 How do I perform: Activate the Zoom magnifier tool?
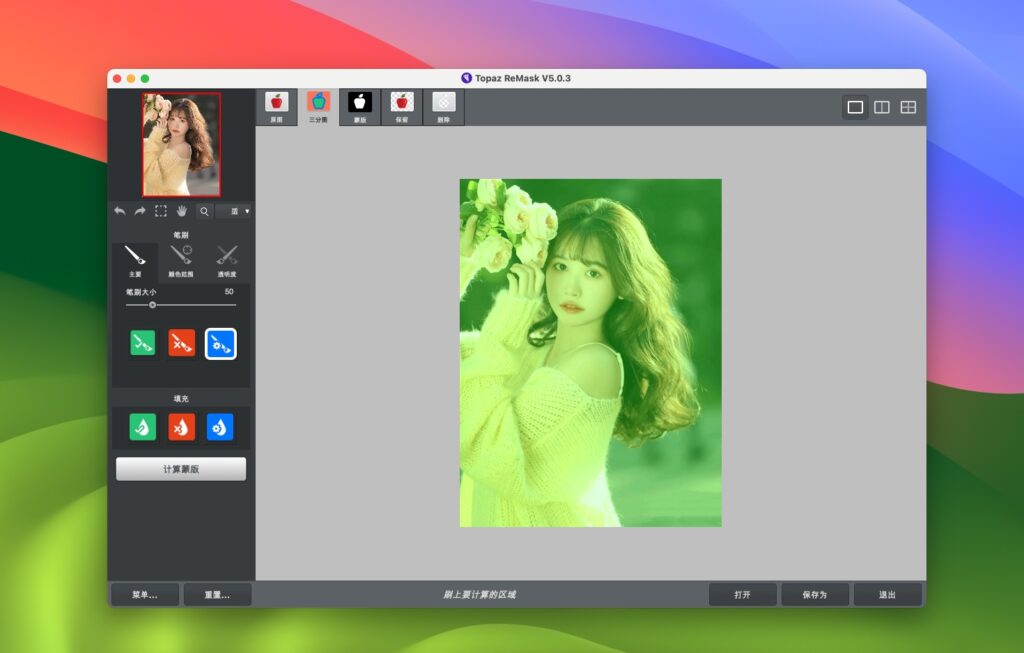tap(204, 211)
